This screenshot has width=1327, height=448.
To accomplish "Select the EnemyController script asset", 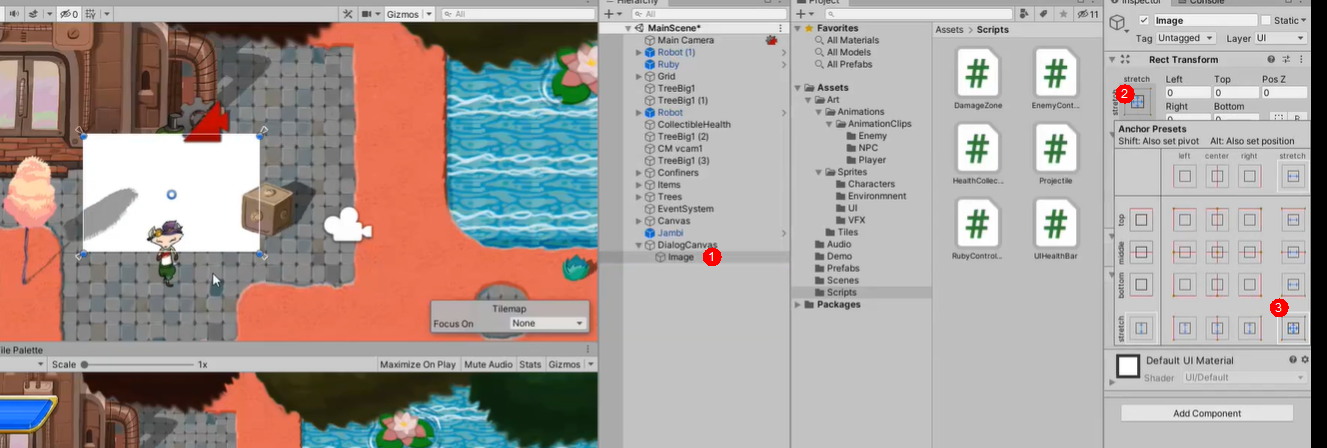I will point(1055,79).
